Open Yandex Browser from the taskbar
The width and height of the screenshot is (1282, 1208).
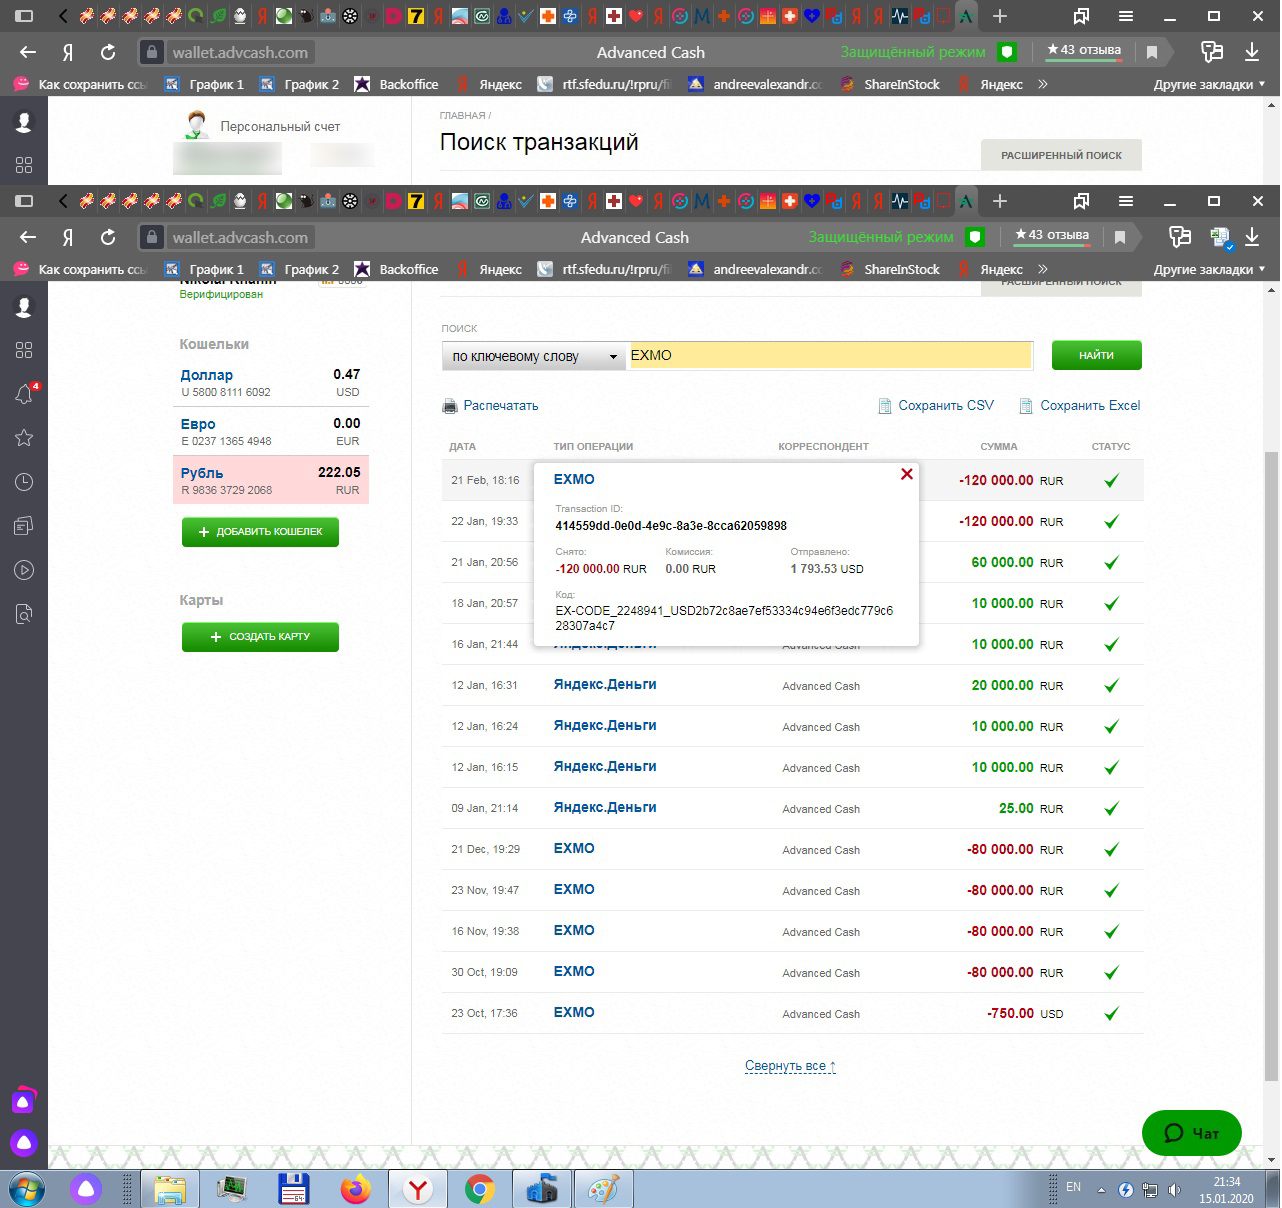[x=417, y=1189]
